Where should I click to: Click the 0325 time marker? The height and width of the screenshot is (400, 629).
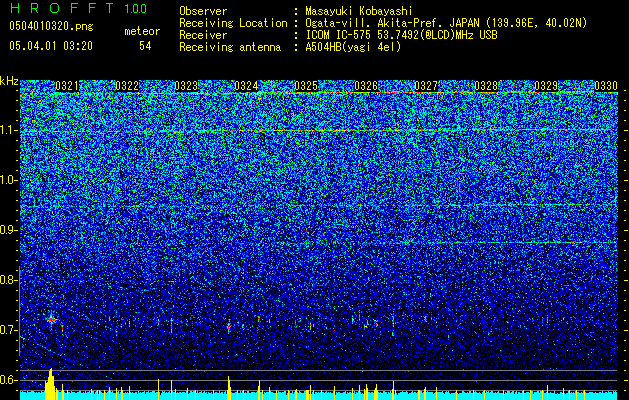pos(306,86)
